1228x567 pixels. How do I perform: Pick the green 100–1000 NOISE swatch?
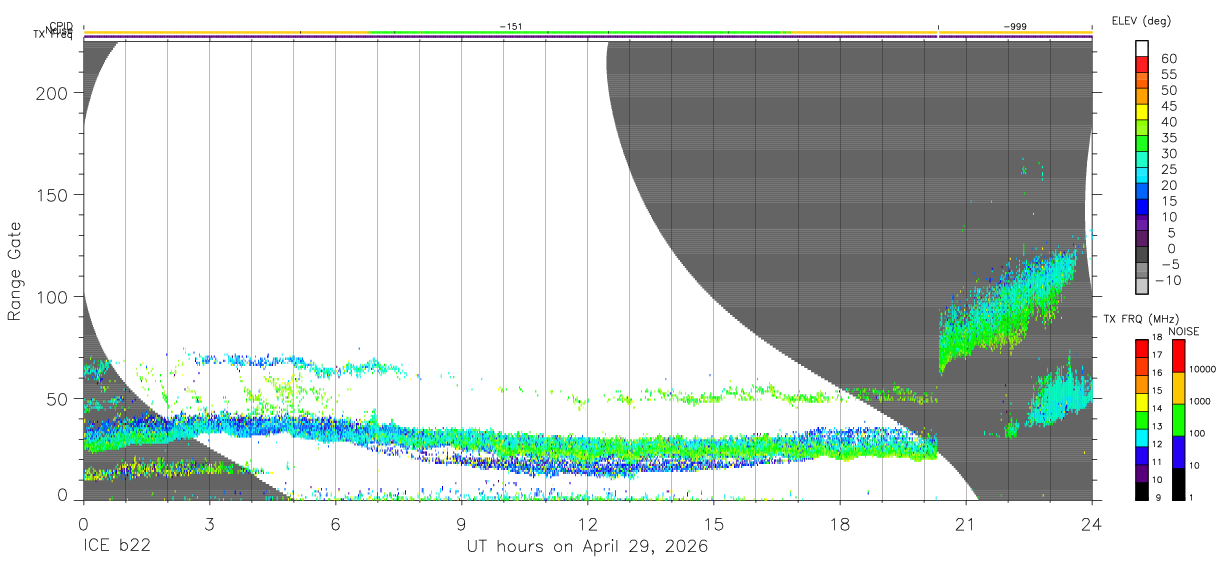click(1177, 419)
